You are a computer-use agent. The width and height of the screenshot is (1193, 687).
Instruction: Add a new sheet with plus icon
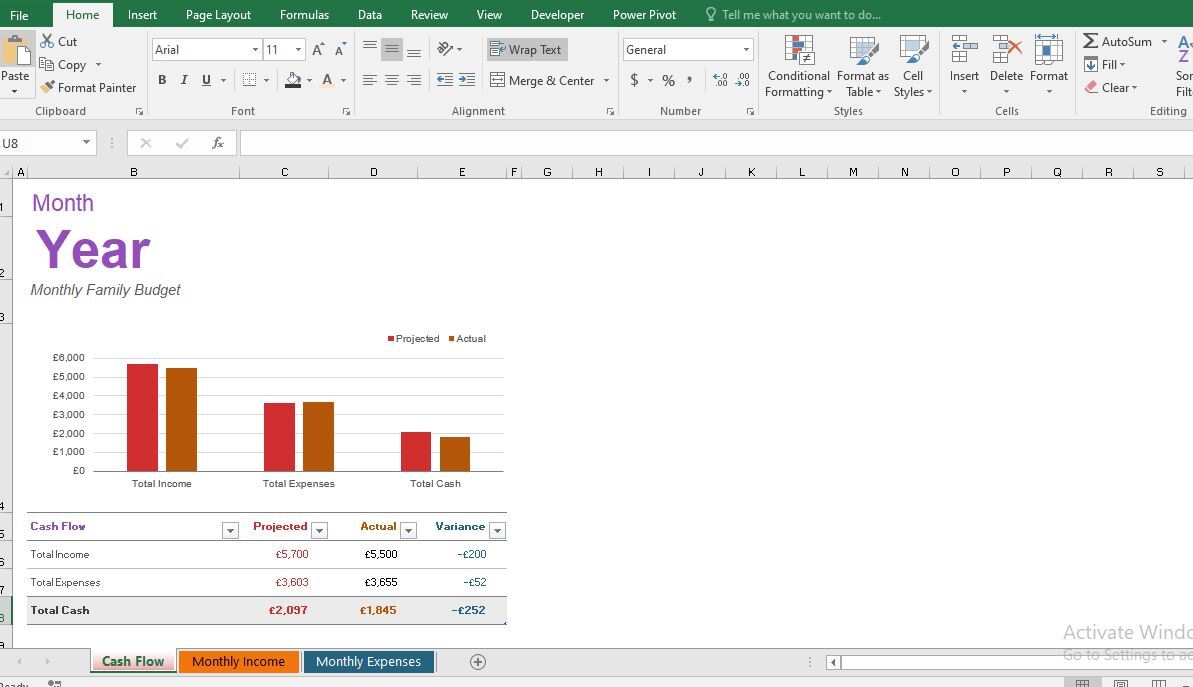478,662
